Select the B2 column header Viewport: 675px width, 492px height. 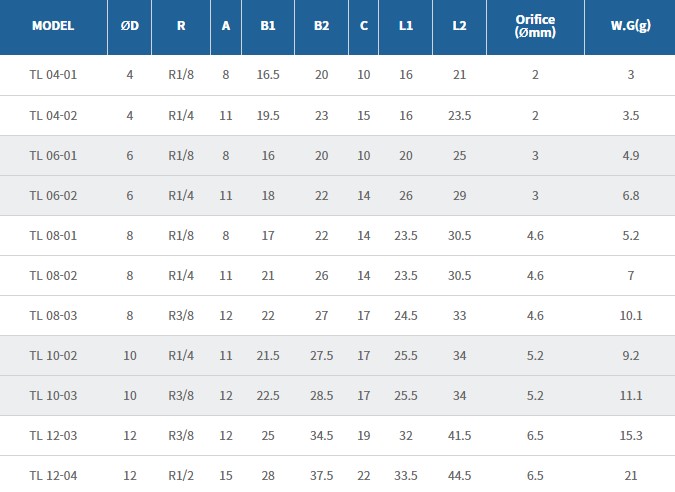(x=321, y=26)
